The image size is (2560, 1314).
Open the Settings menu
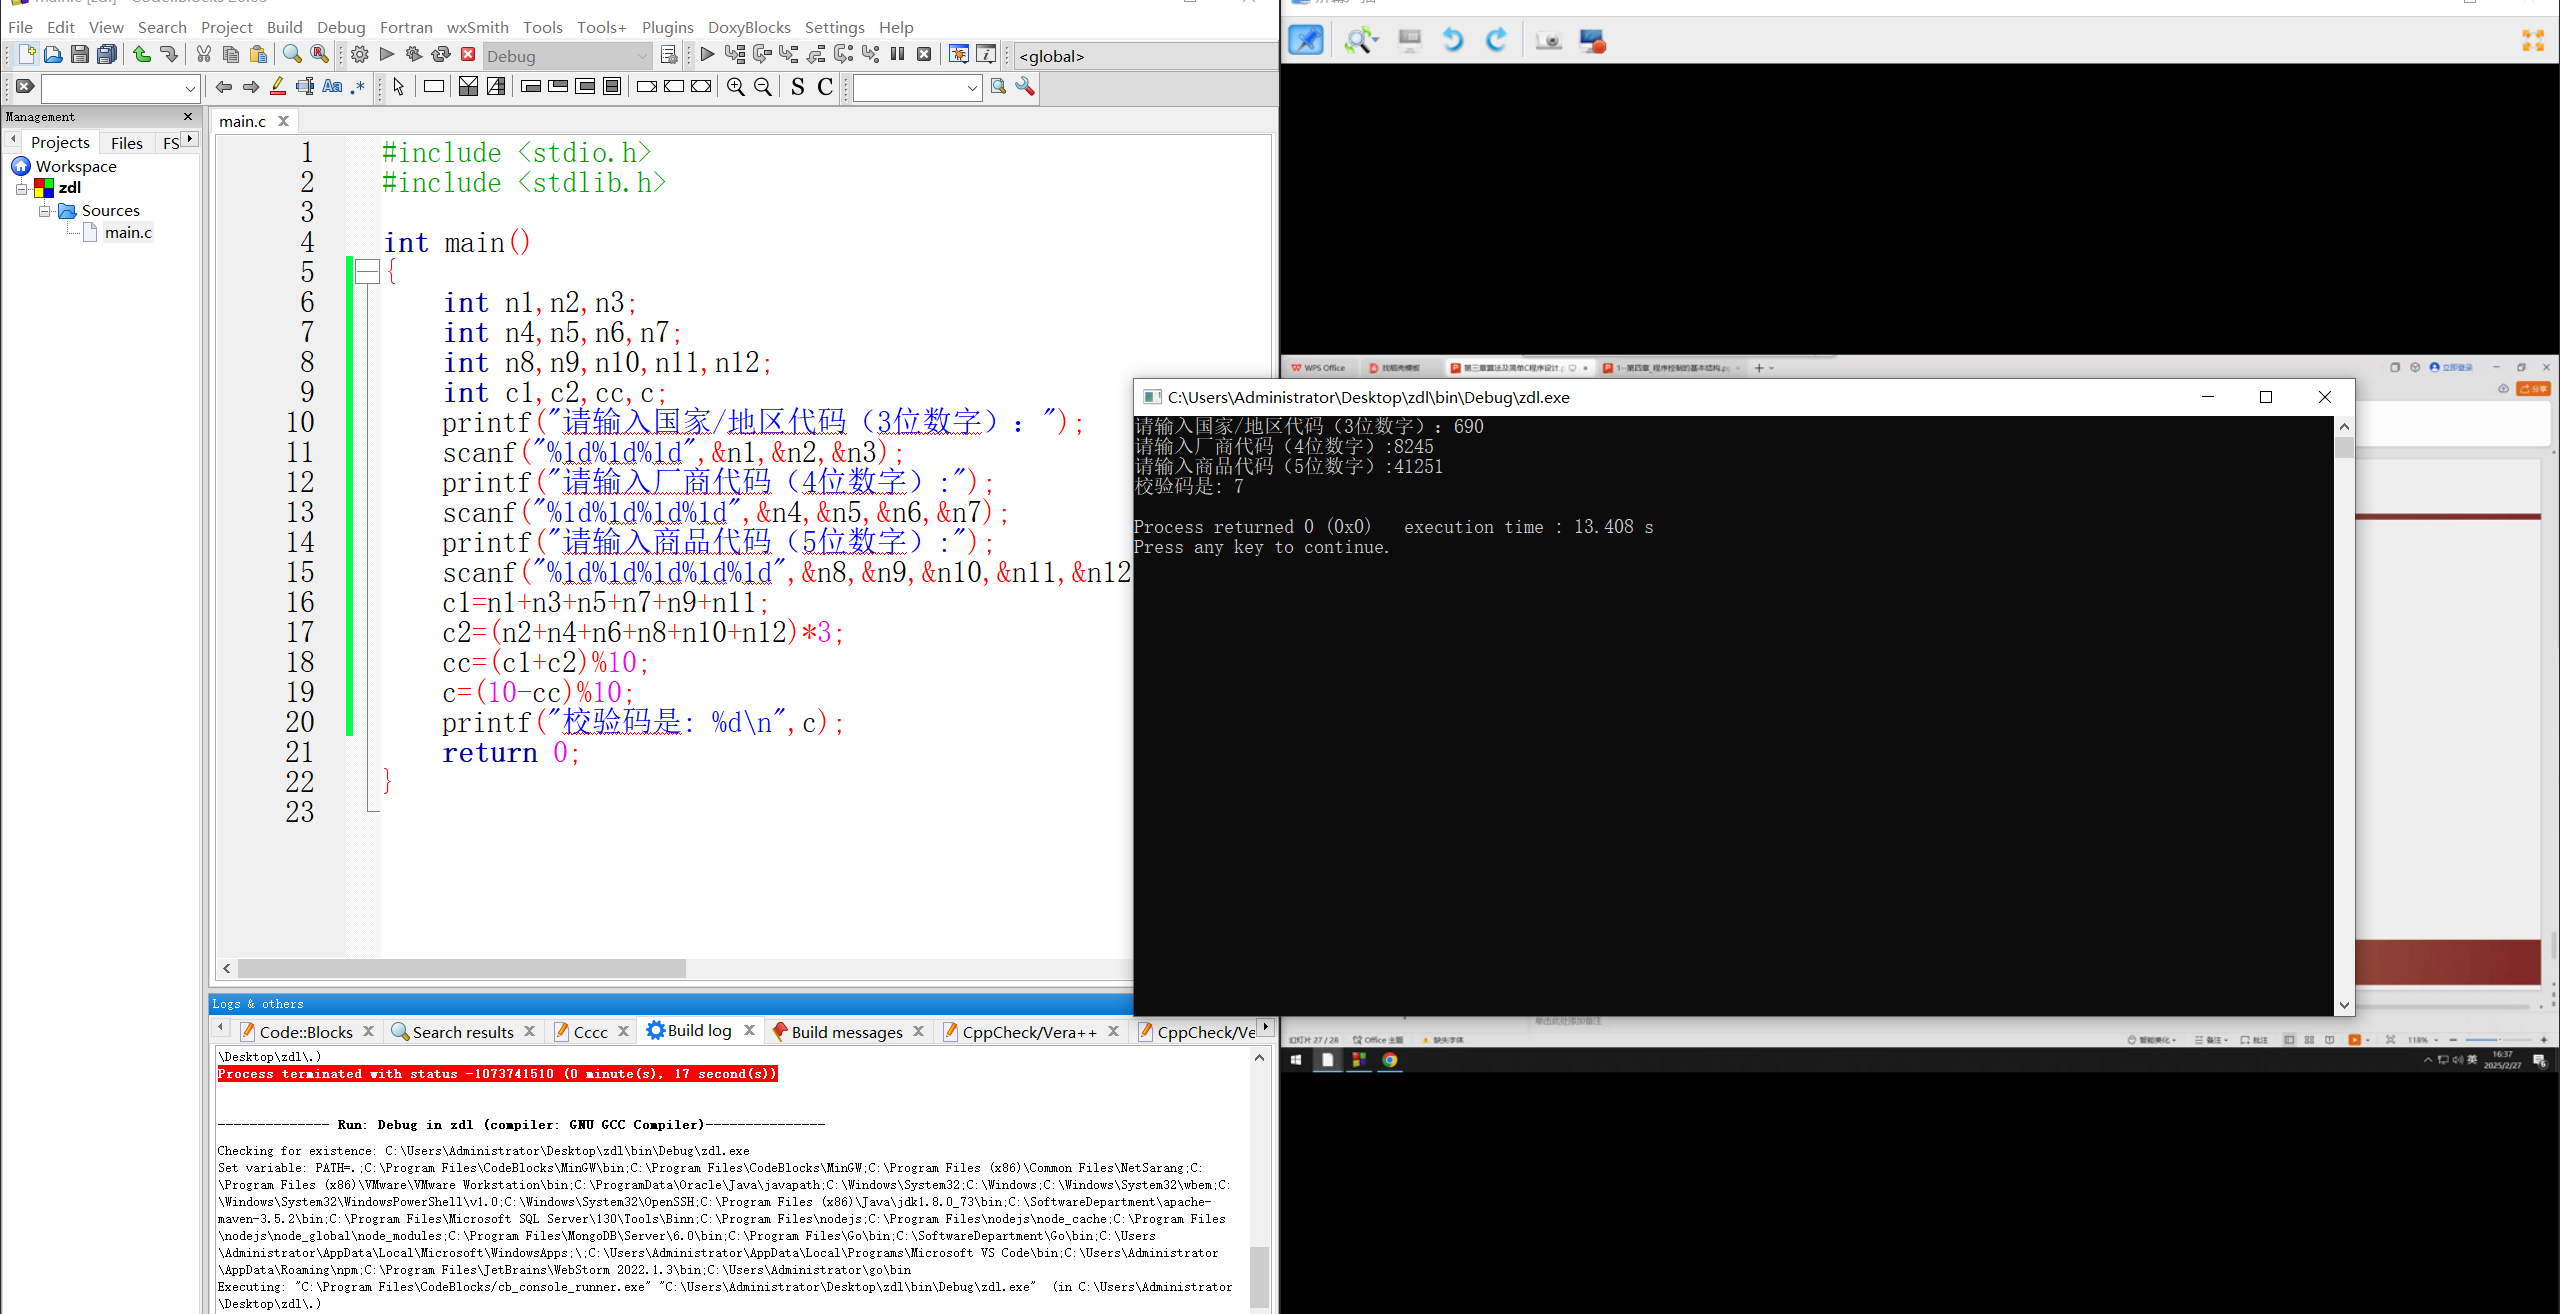(834, 27)
